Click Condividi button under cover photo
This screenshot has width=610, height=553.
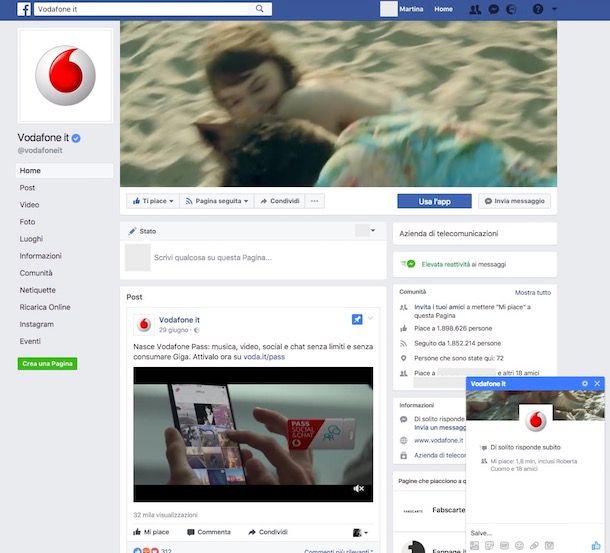coord(280,201)
